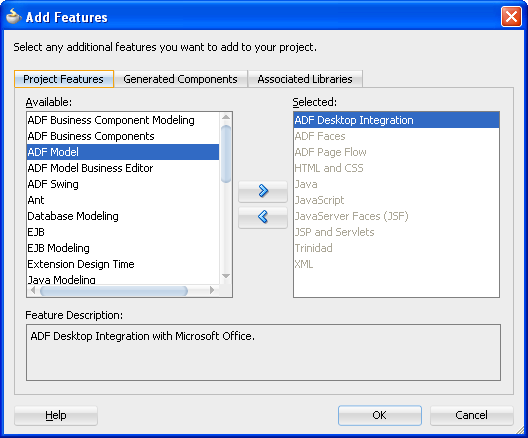Select Java Modeling in Available list

(123, 279)
